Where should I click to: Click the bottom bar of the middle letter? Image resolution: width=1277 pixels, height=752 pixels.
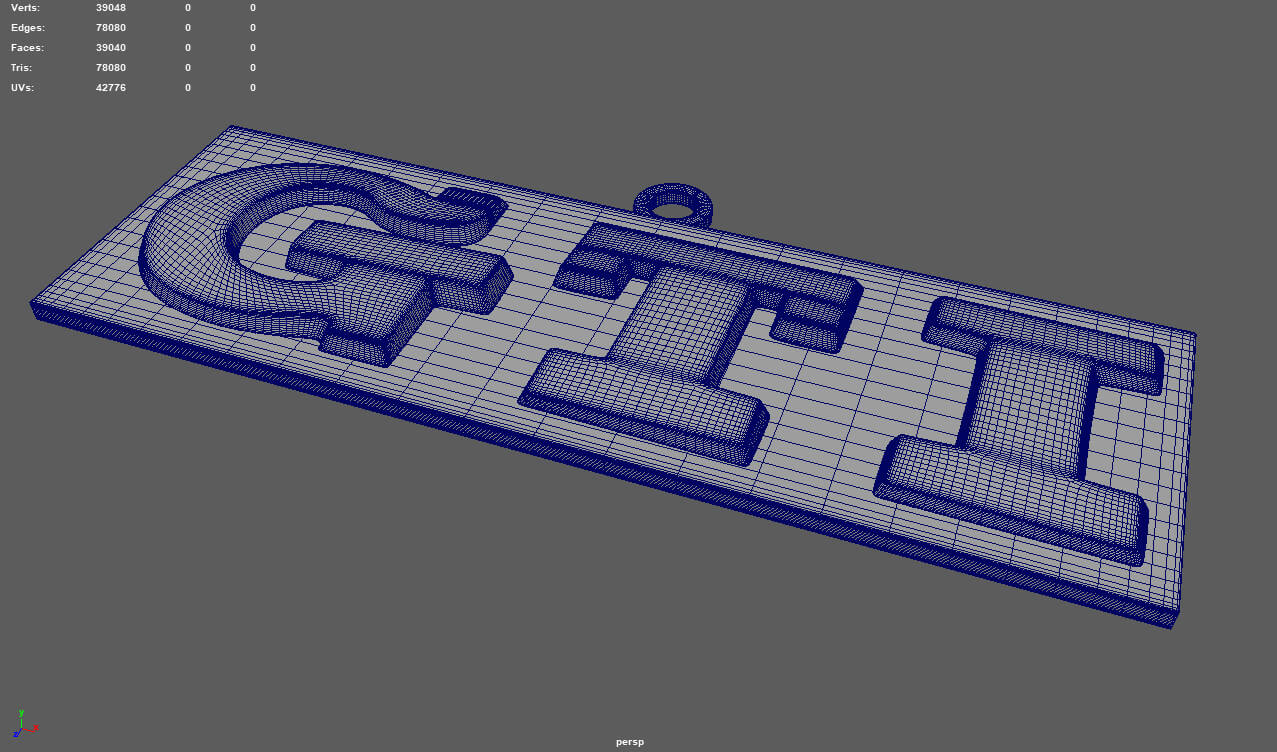640,405
